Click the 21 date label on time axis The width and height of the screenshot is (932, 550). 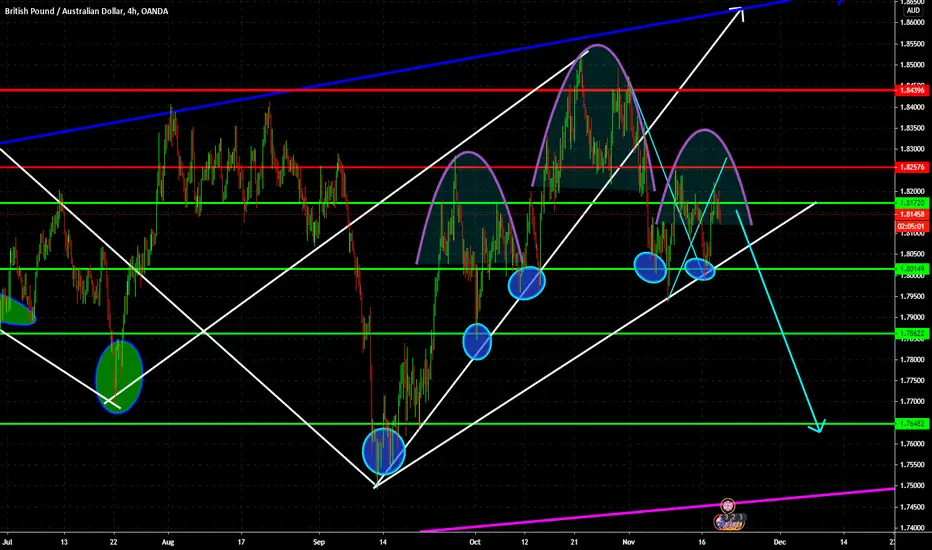[x=574, y=542]
